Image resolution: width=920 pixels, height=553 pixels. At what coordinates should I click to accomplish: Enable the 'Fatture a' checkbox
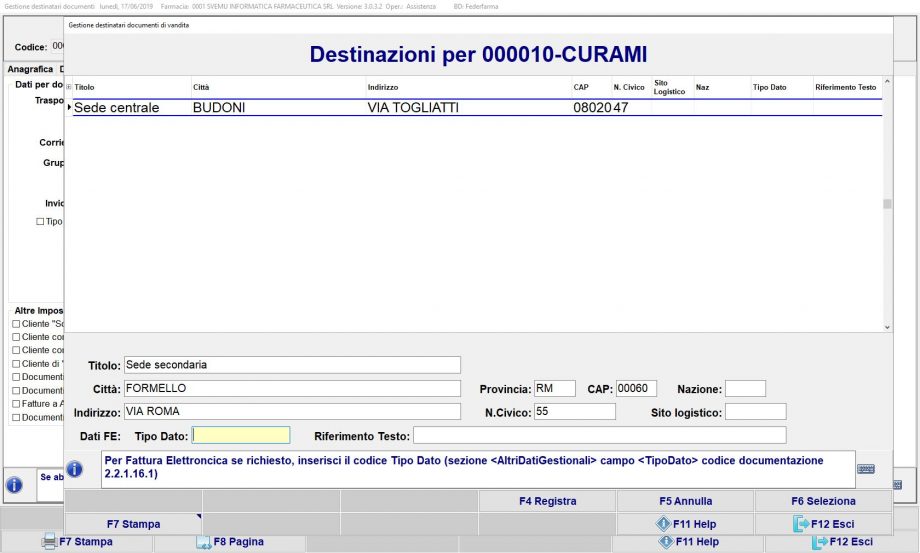tap(15, 403)
